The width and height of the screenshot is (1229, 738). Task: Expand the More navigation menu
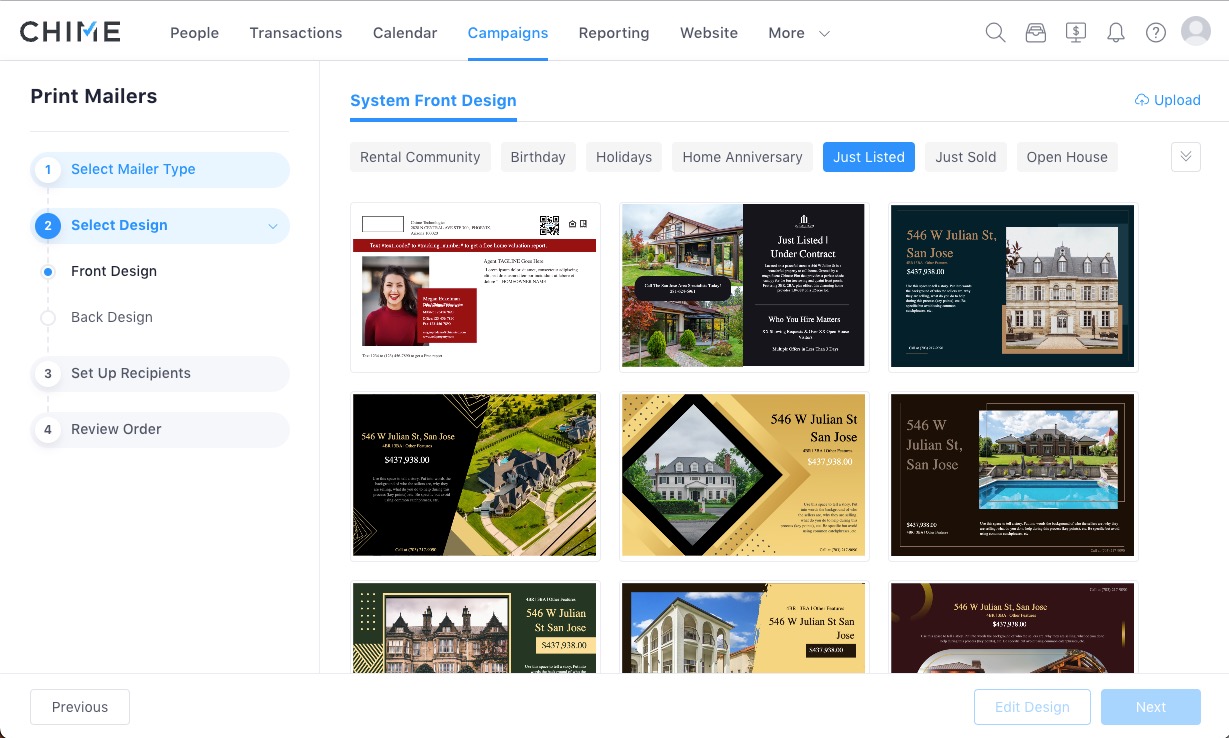point(799,33)
